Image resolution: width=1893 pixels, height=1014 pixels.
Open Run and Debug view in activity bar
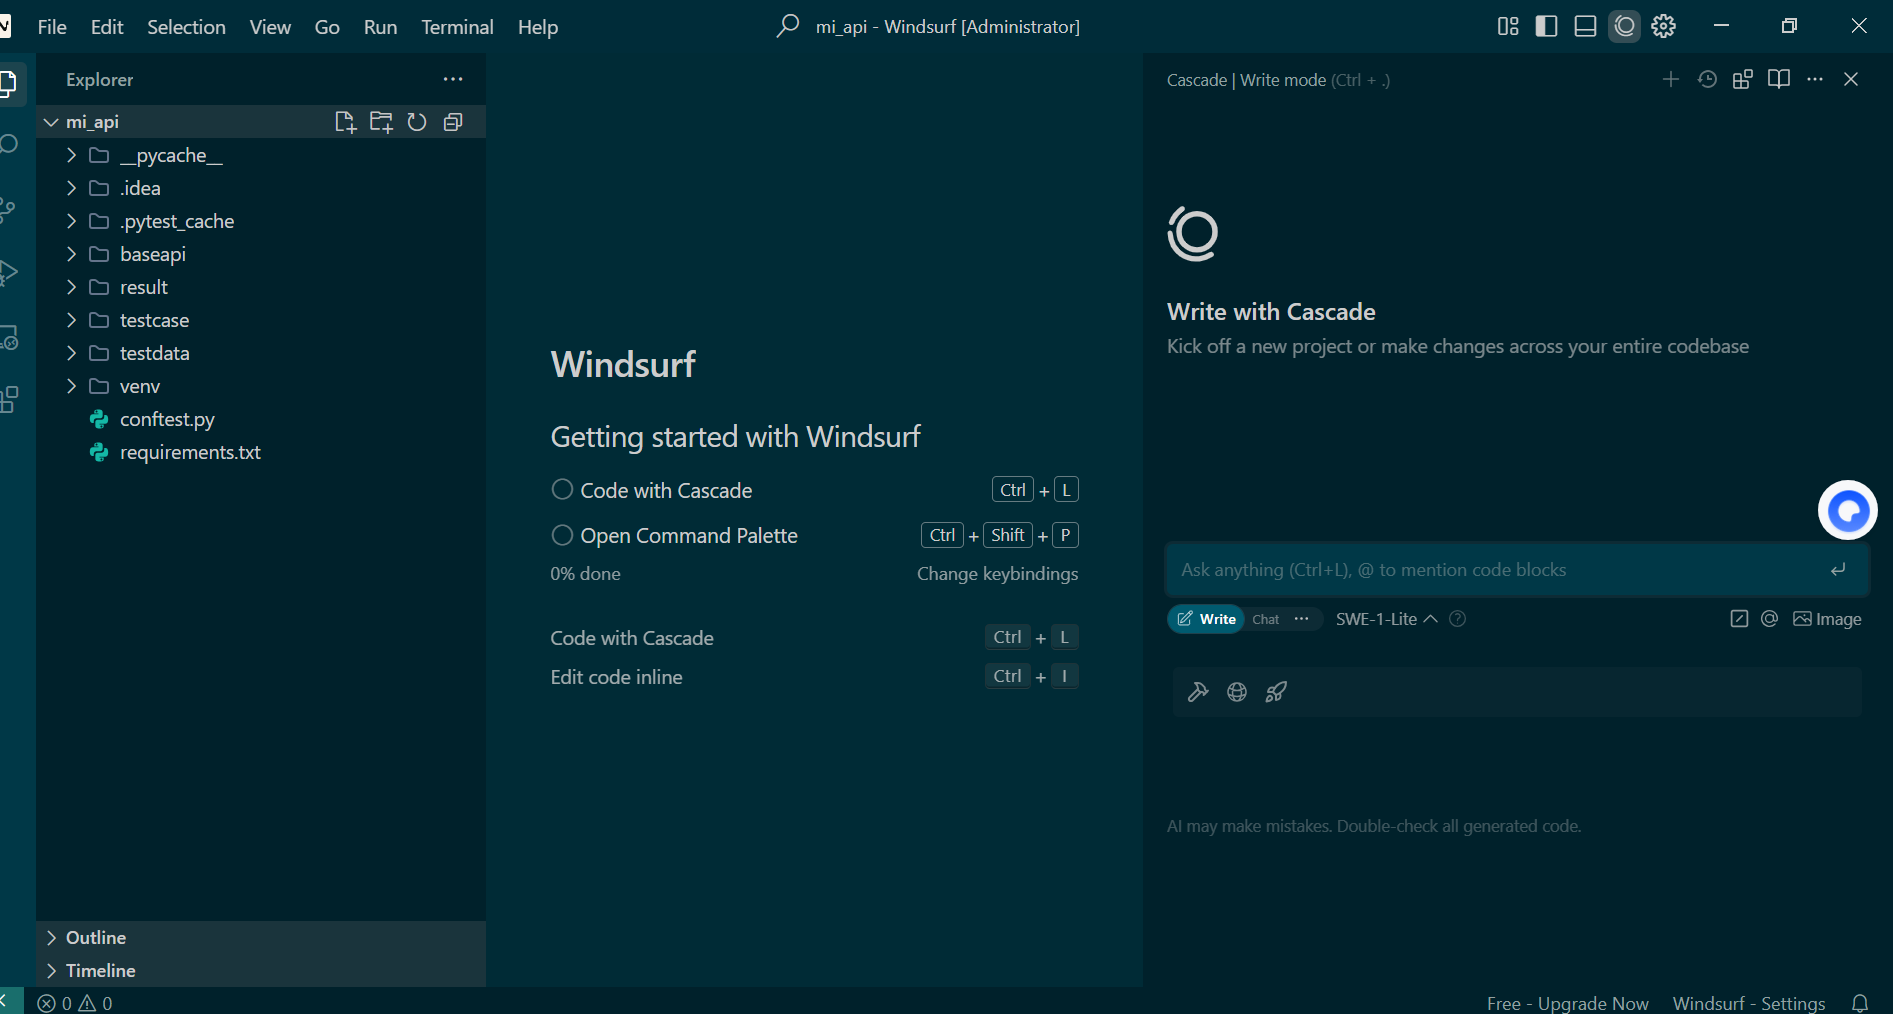pyautogui.click(x=8, y=272)
